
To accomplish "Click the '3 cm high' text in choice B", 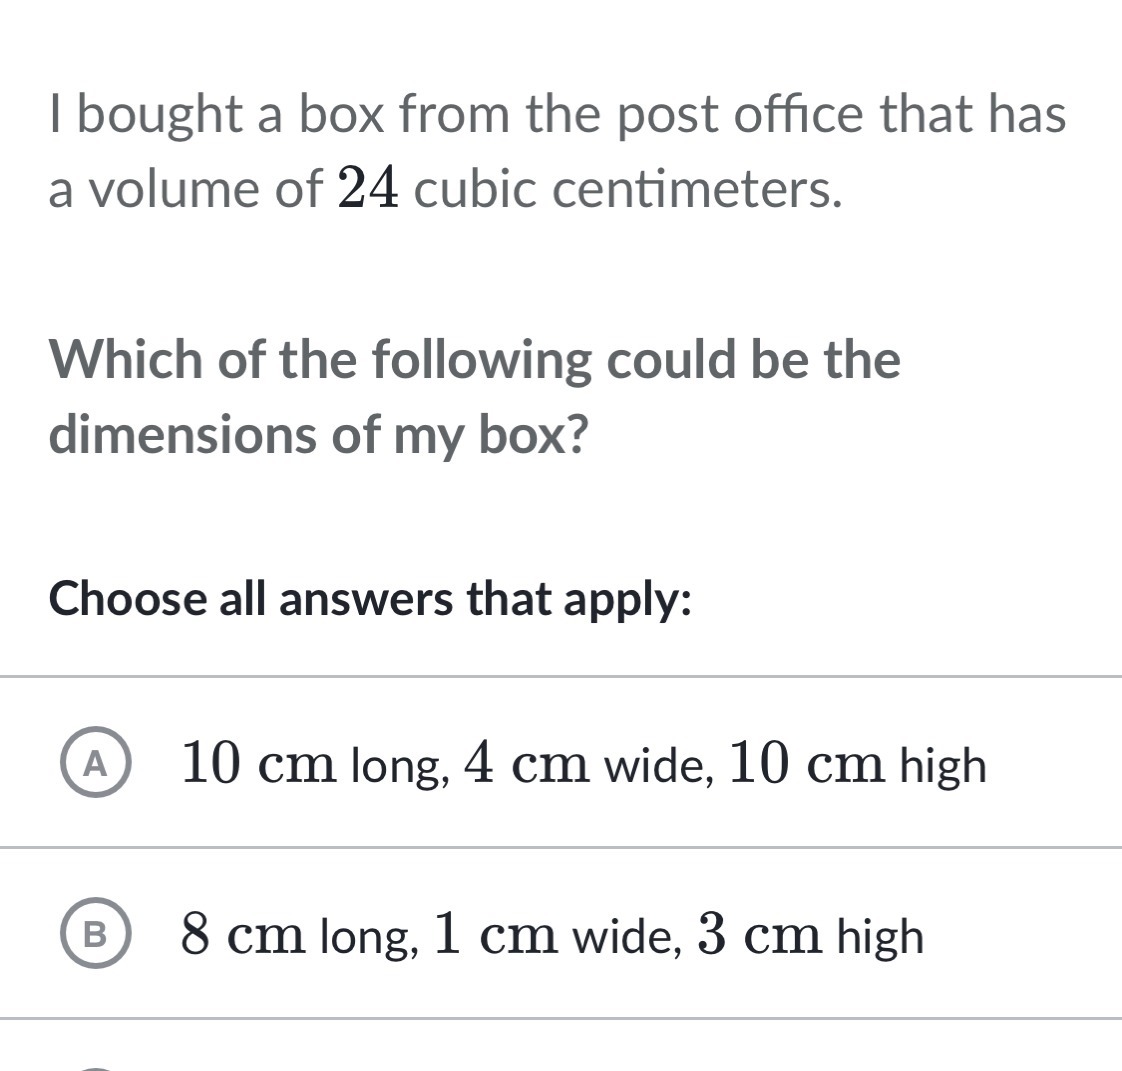I will pos(811,936).
